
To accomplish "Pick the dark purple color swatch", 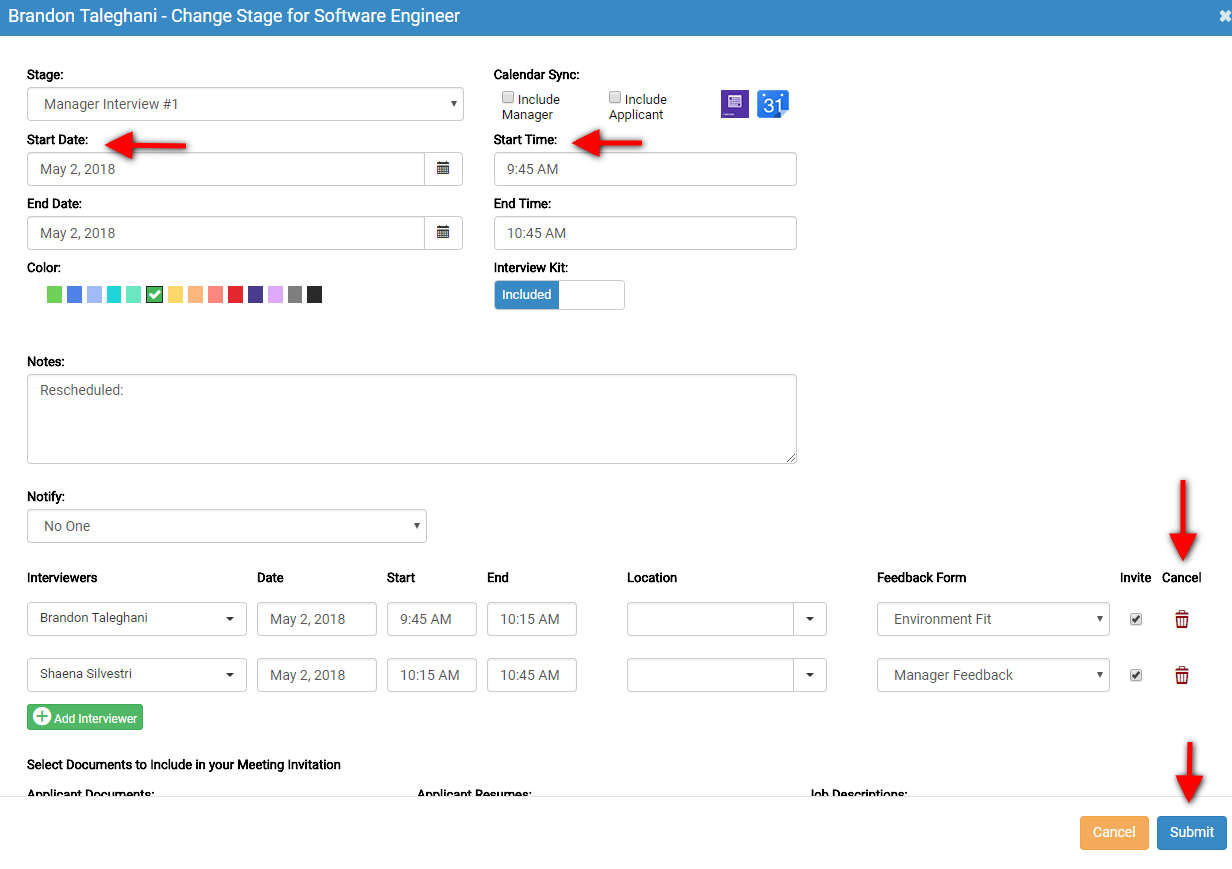I will tap(255, 295).
